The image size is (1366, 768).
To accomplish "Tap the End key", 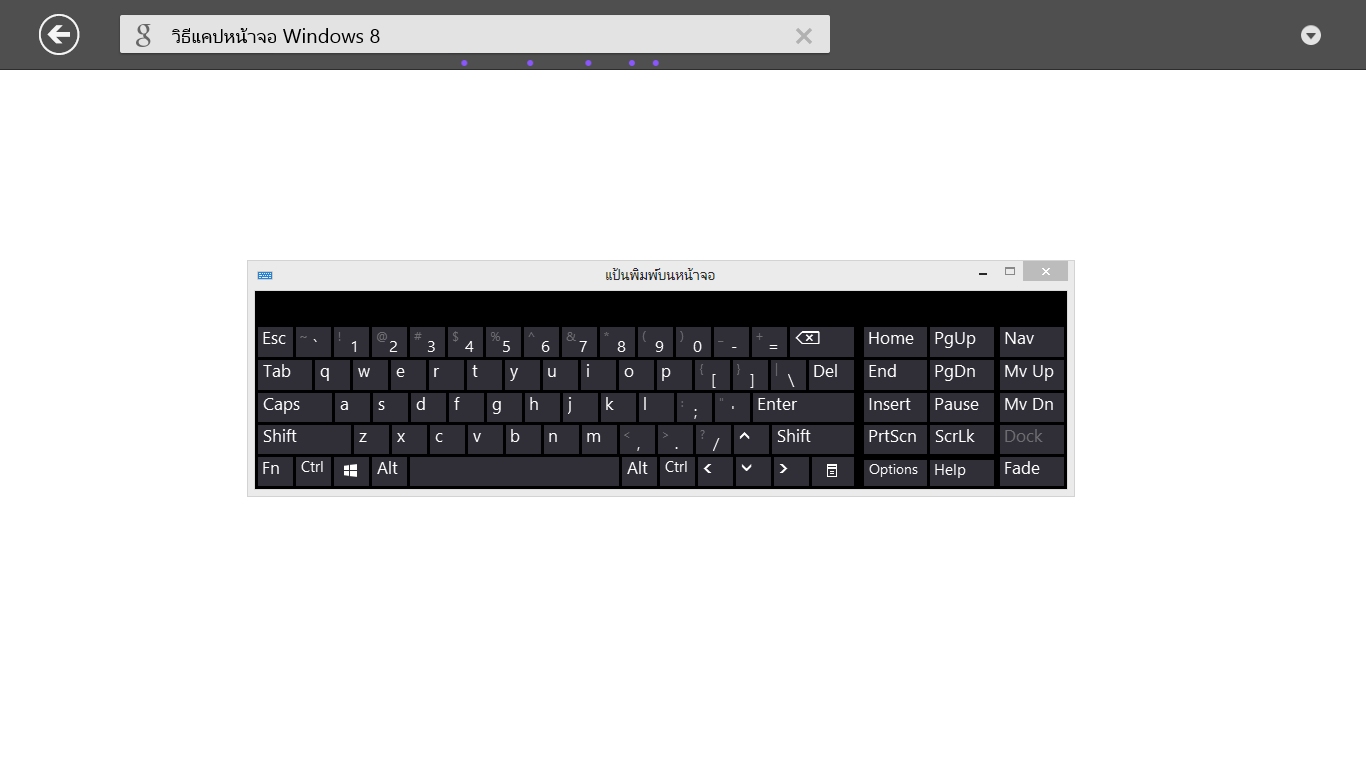I will [895, 375].
